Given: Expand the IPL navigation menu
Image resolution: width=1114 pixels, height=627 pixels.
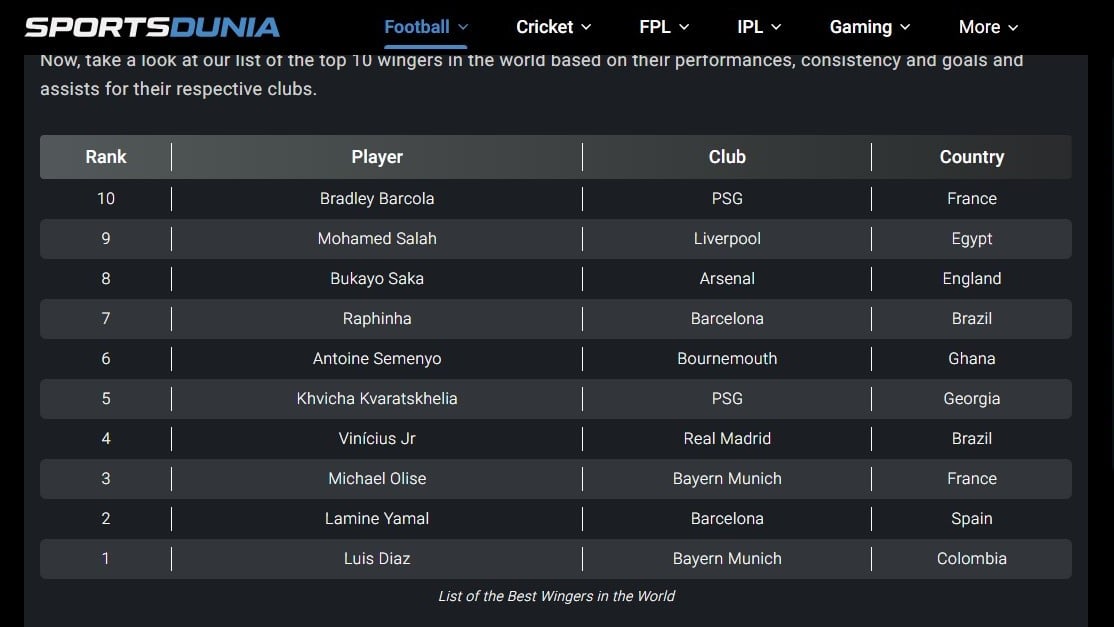Looking at the screenshot, I should click(759, 27).
